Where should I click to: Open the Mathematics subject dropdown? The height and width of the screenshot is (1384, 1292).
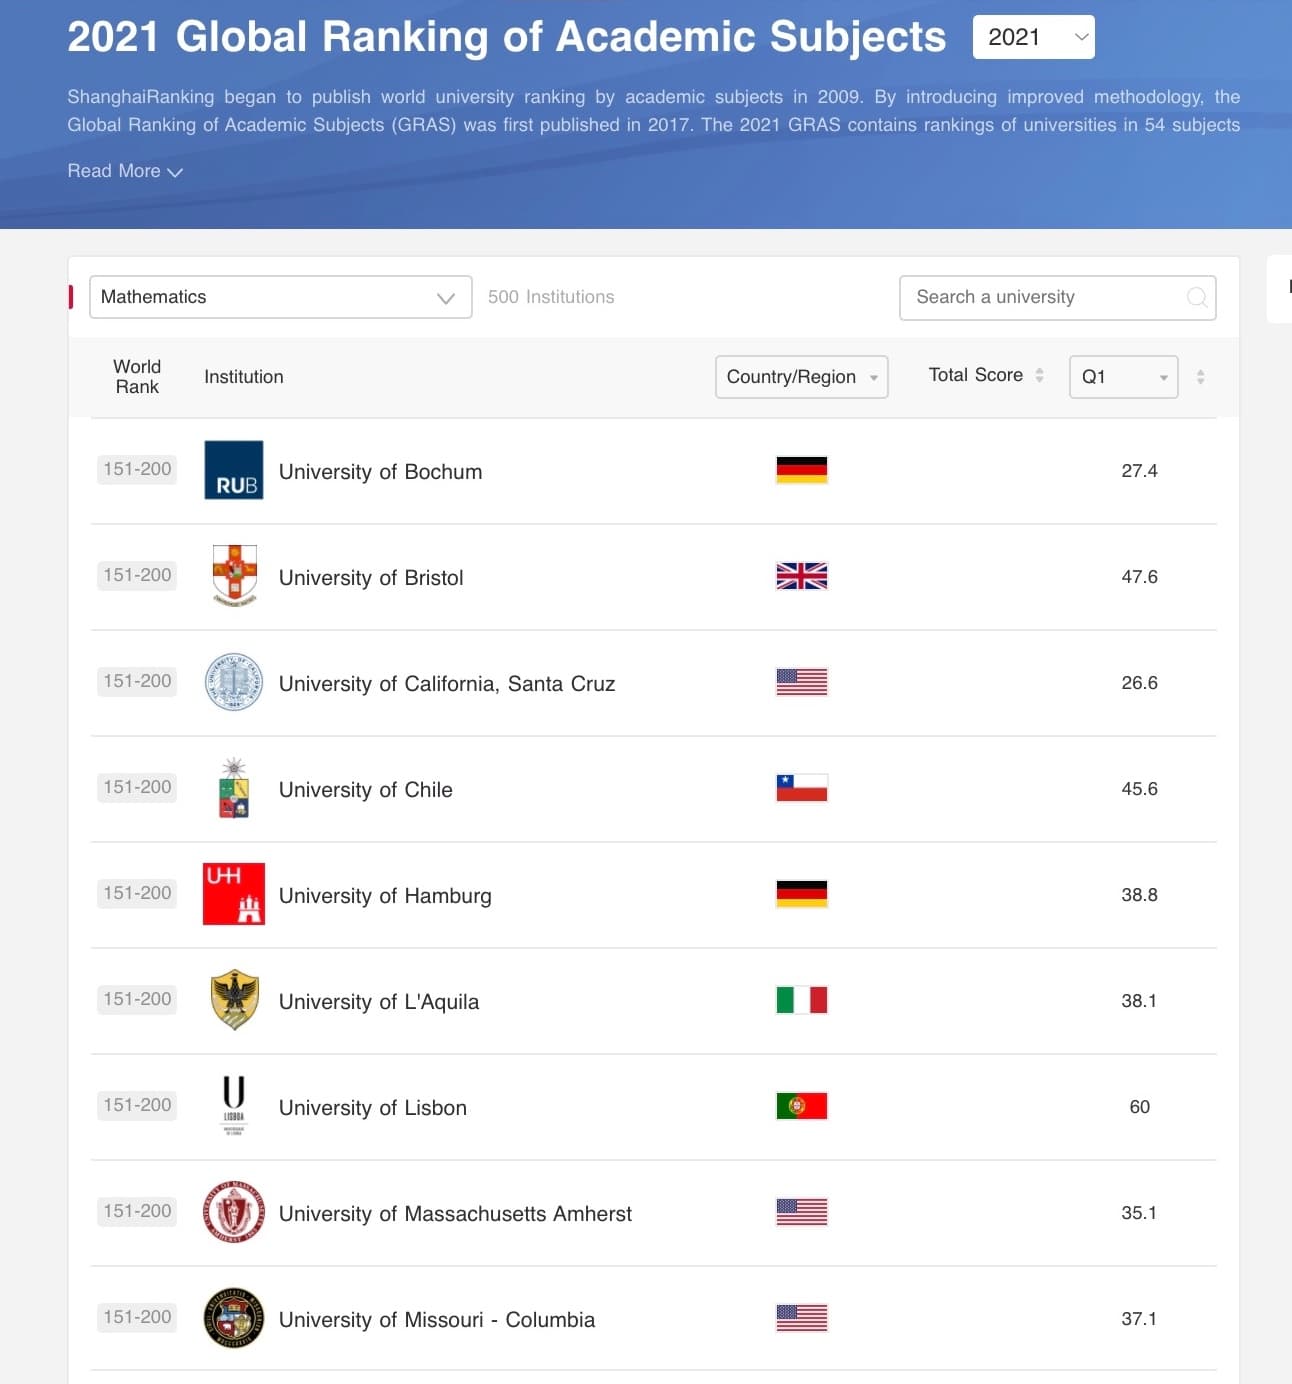coord(280,297)
